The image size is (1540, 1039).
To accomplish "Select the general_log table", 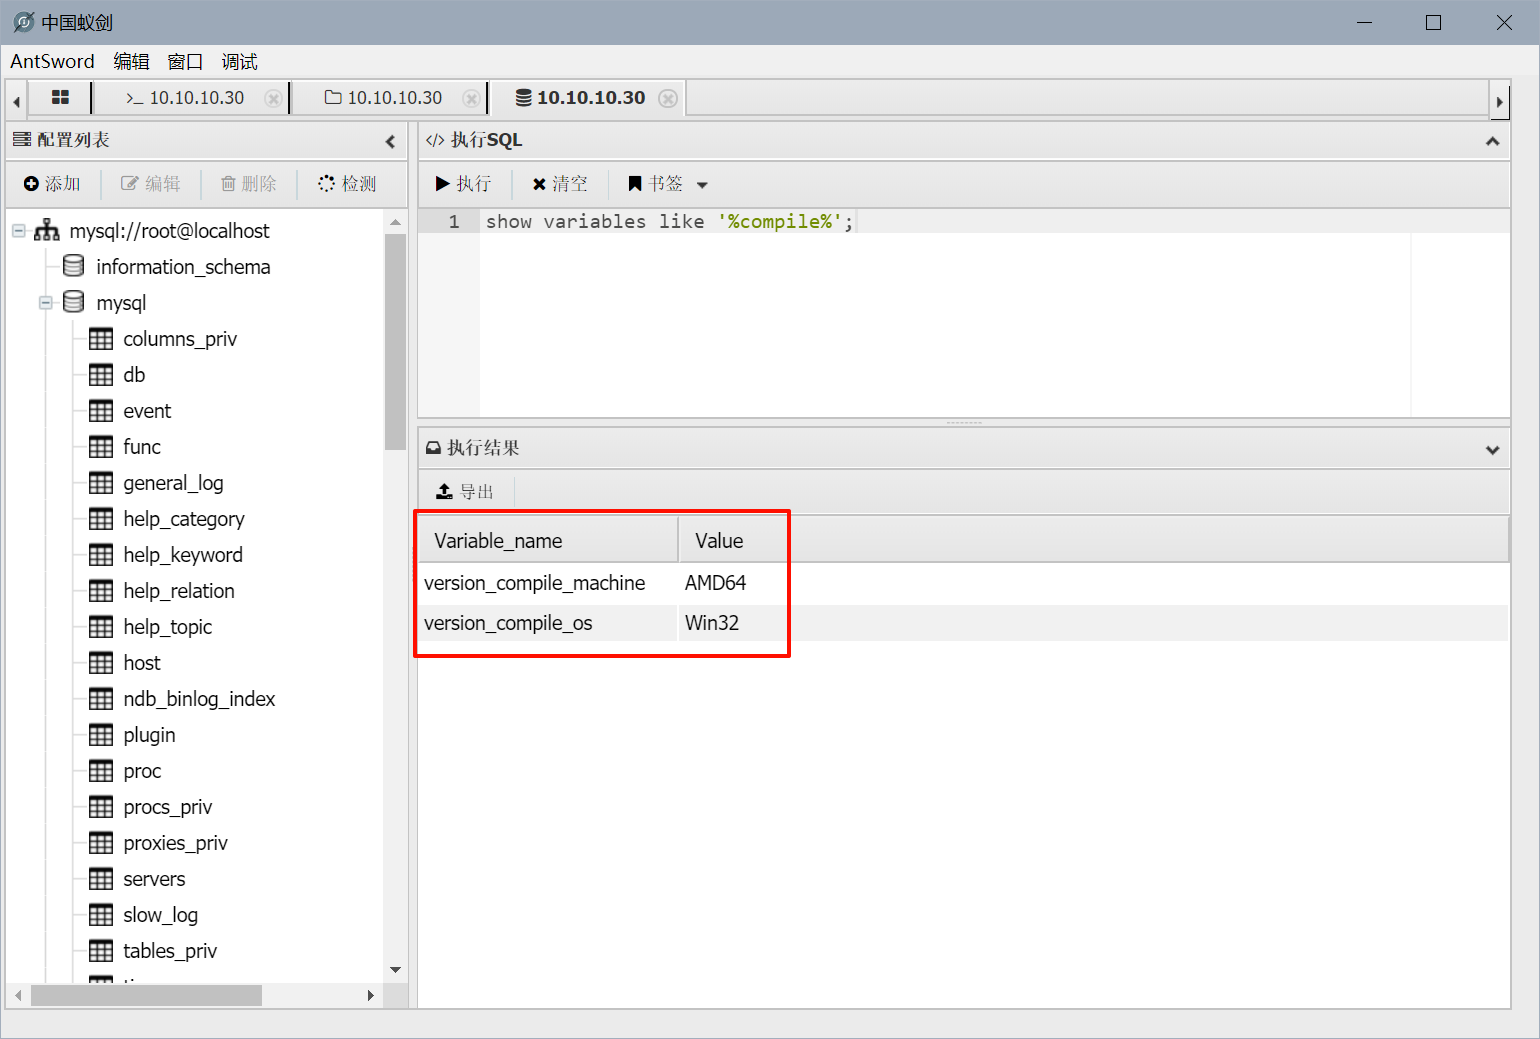I will 172,483.
